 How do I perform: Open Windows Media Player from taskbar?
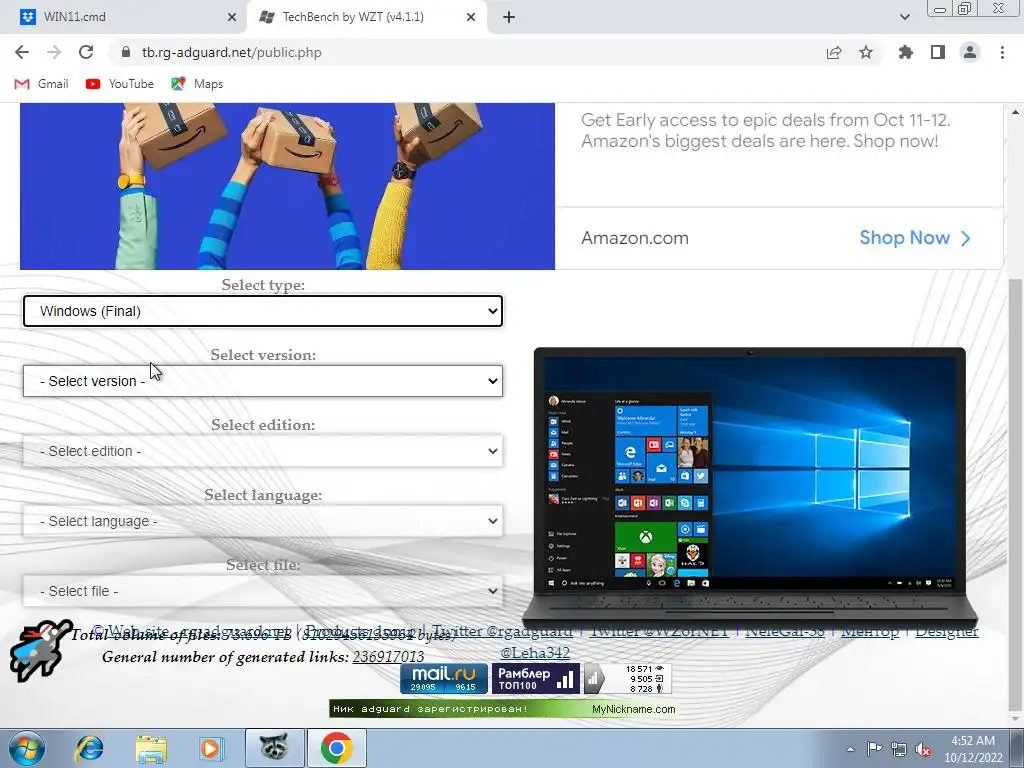(211, 748)
